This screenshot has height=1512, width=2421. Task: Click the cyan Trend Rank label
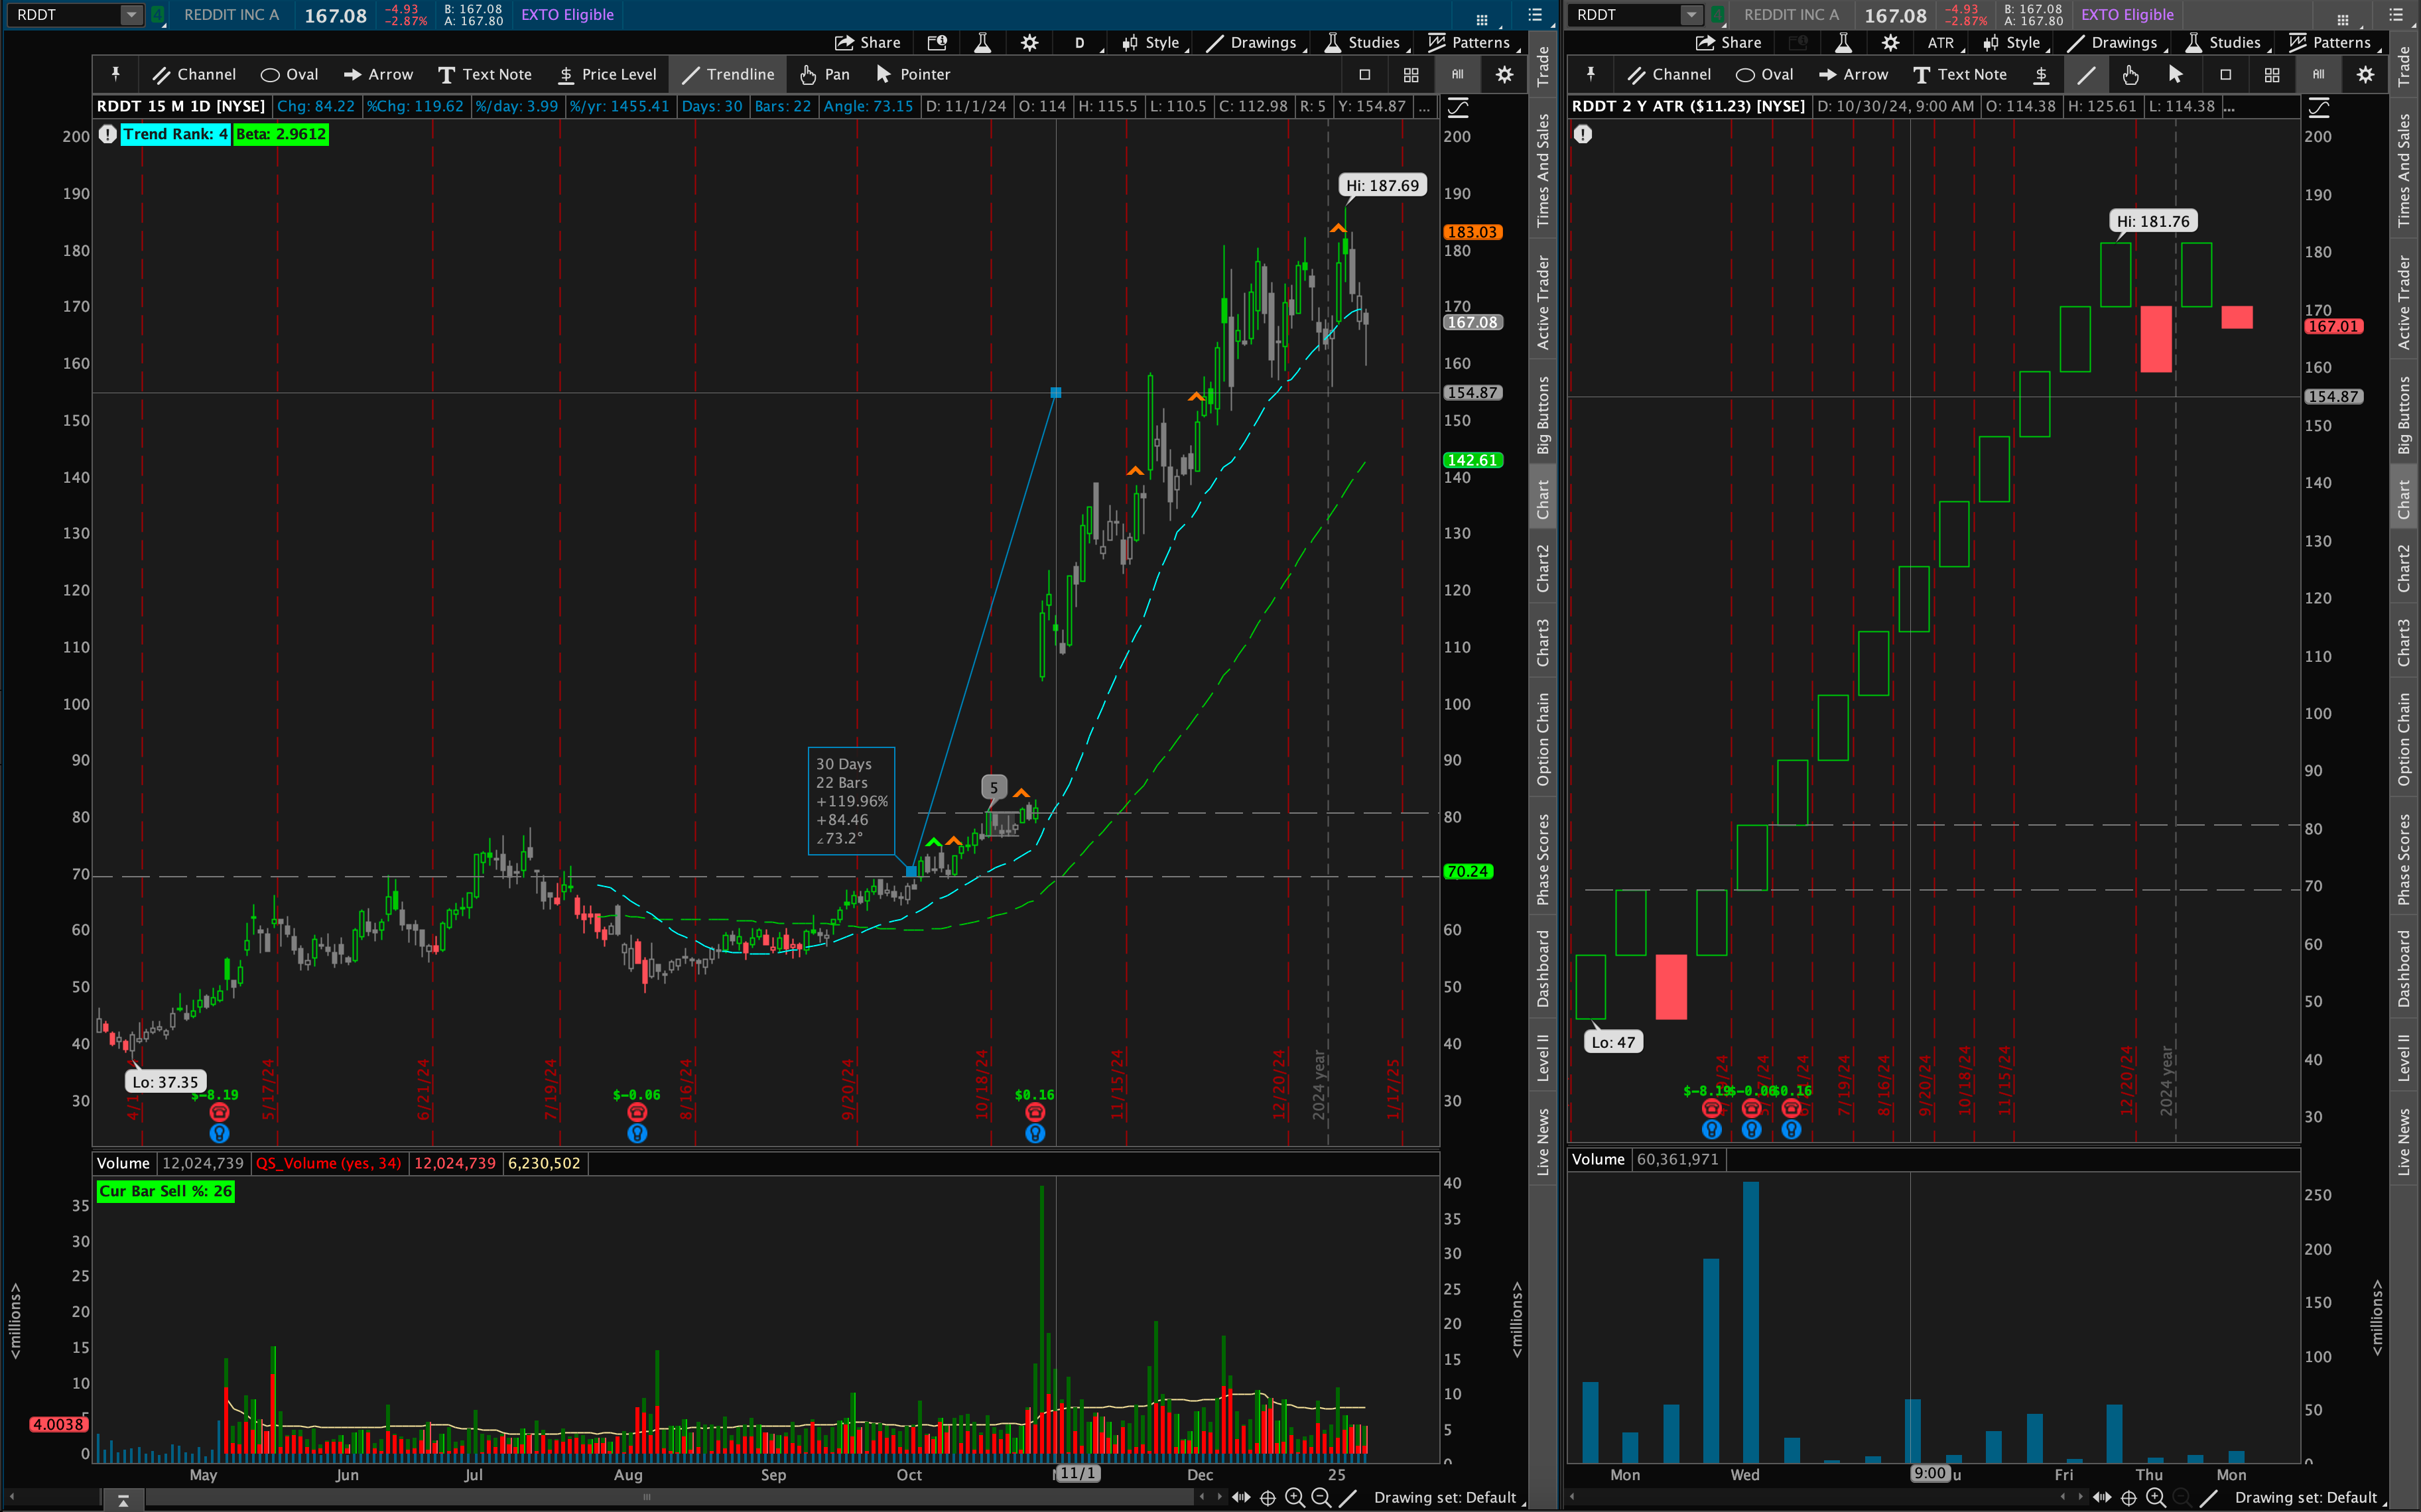(175, 134)
